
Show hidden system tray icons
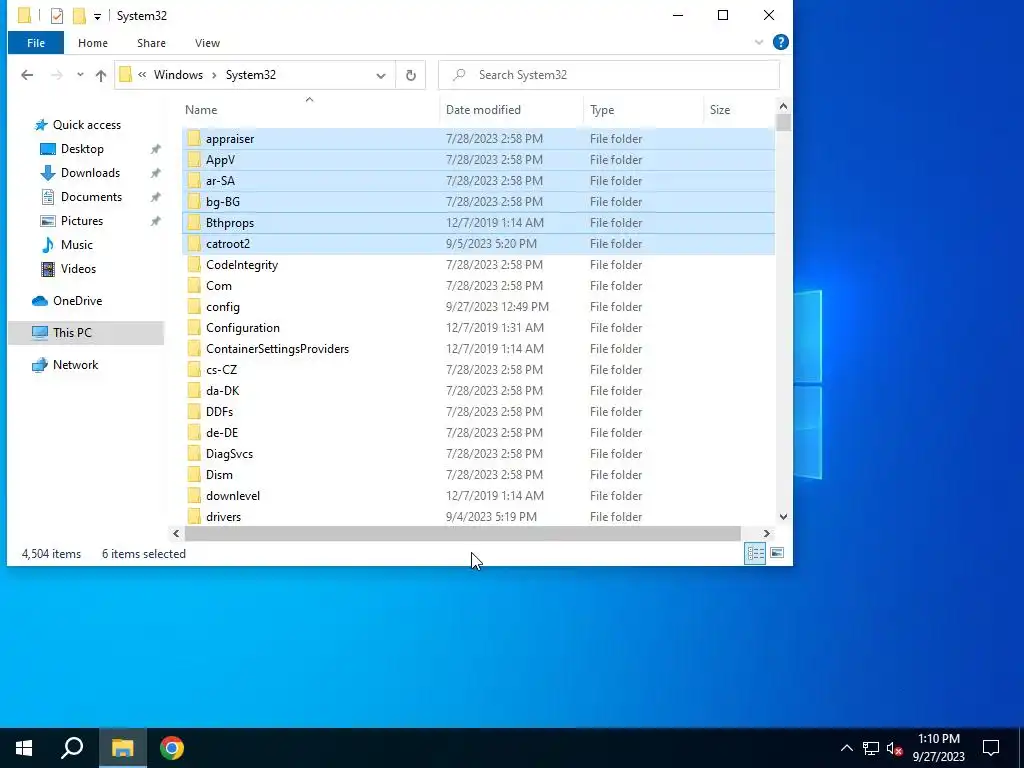(x=846, y=748)
